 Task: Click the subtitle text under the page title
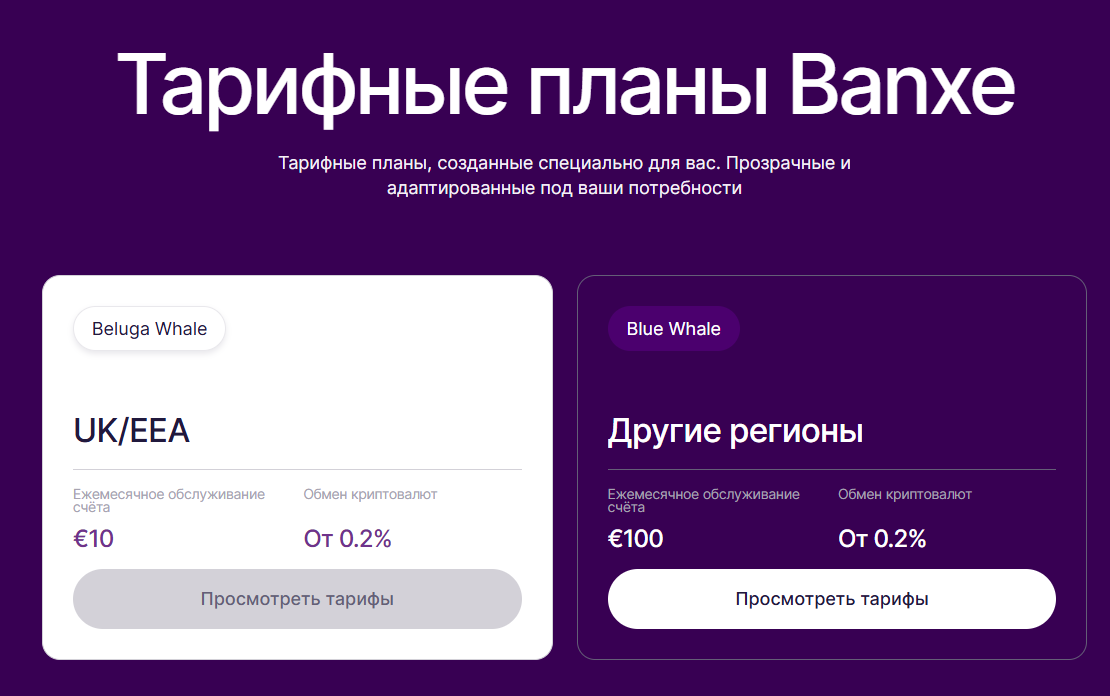pyautogui.click(x=565, y=174)
